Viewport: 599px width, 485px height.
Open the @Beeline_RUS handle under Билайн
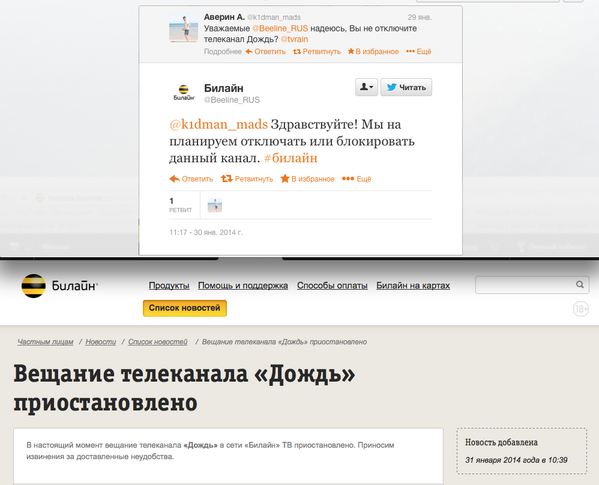232,100
